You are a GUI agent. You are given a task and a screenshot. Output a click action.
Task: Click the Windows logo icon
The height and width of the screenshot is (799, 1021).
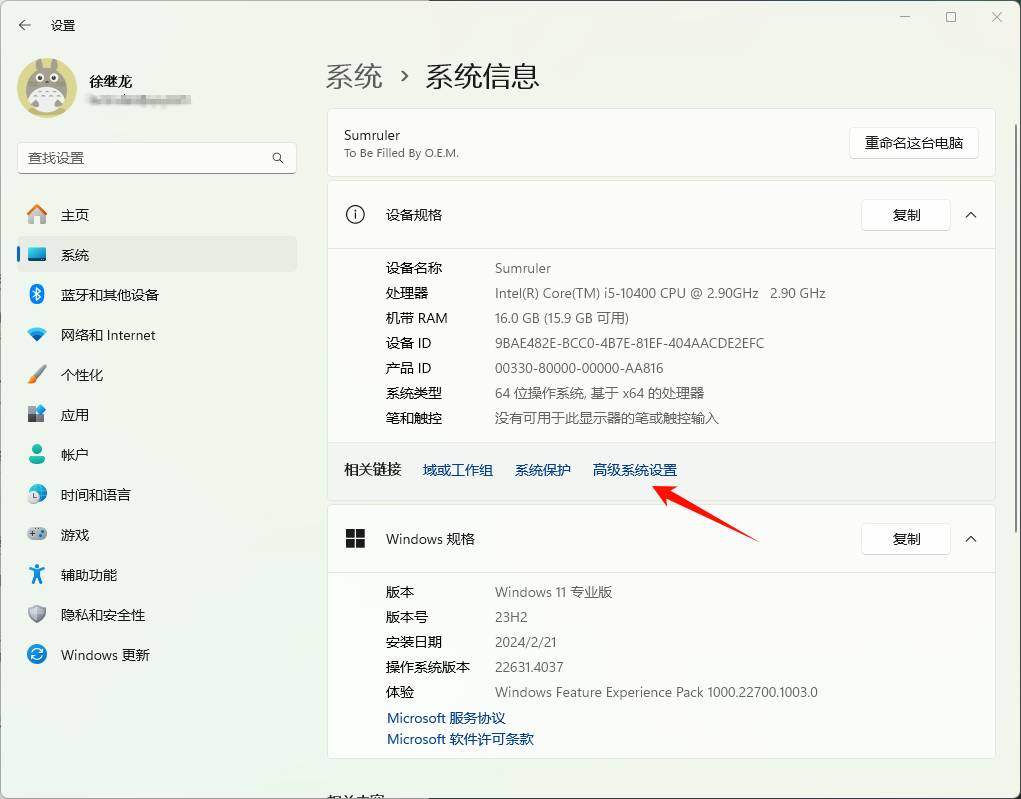click(355, 539)
